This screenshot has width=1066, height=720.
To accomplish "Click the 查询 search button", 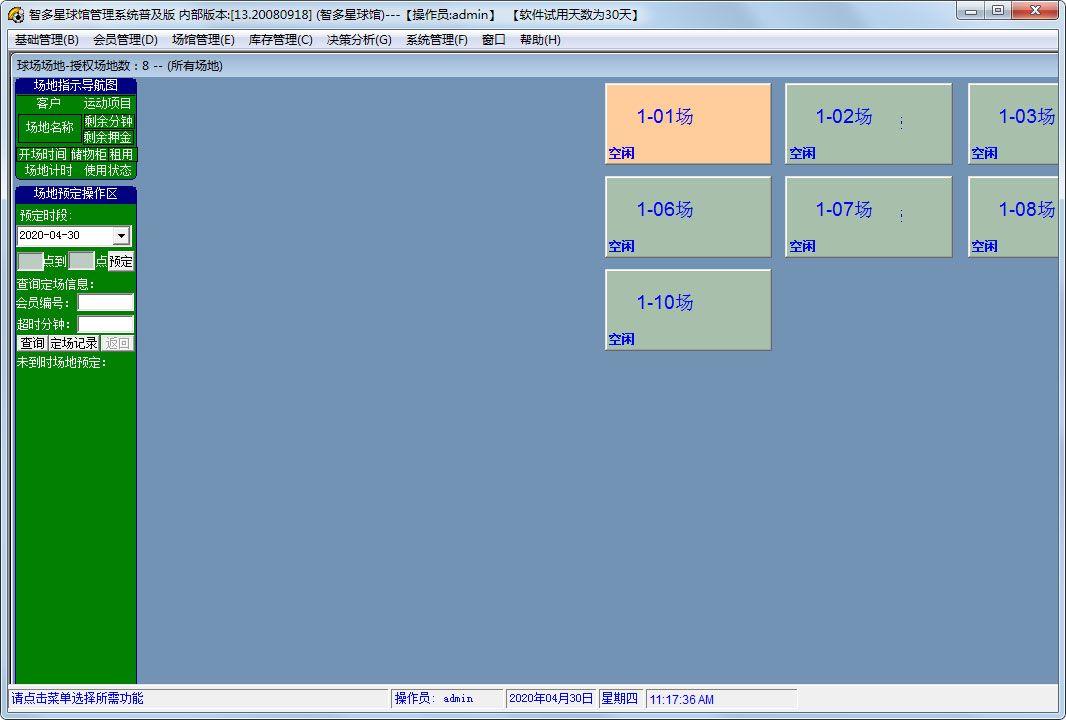I will [32, 343].
